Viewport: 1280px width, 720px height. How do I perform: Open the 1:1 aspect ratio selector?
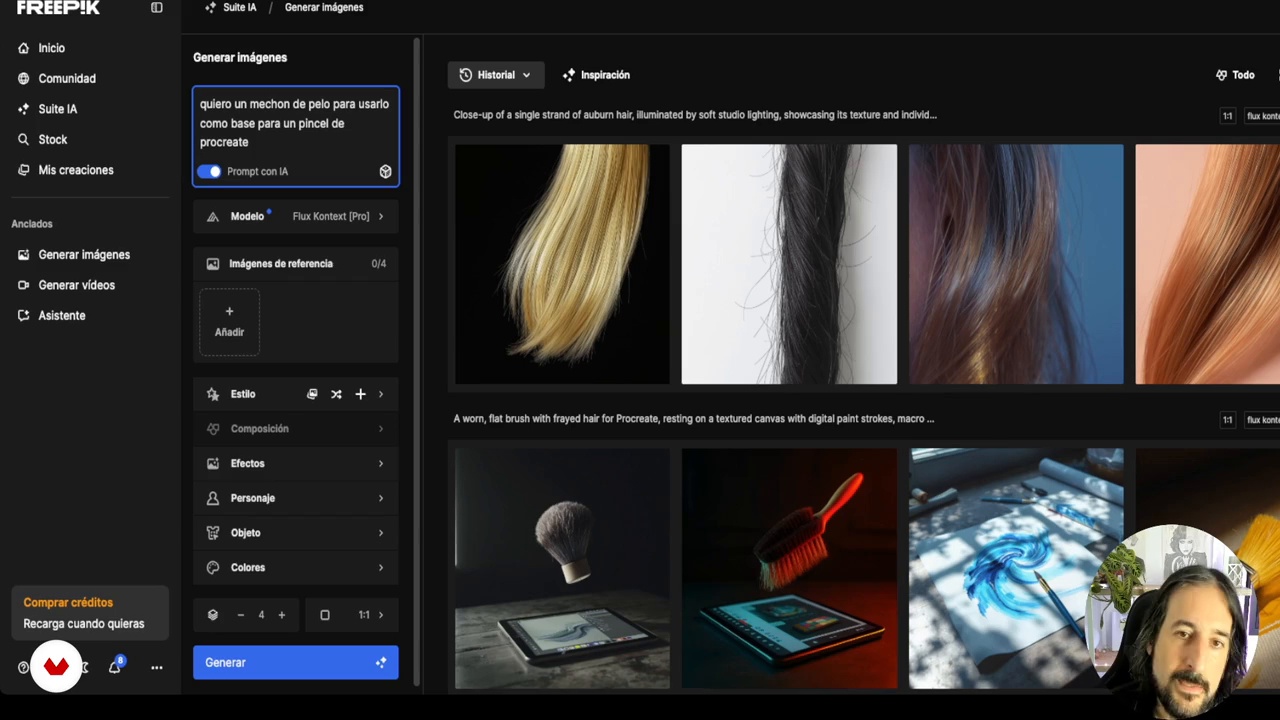click(364, 615)
